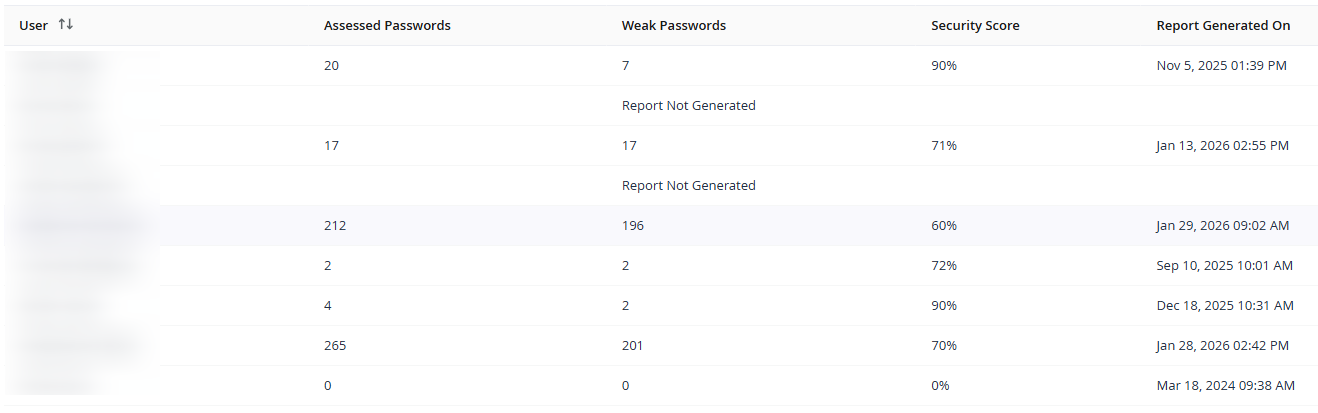Click the 265 assessed passwords cell

[x=335, y=345]
